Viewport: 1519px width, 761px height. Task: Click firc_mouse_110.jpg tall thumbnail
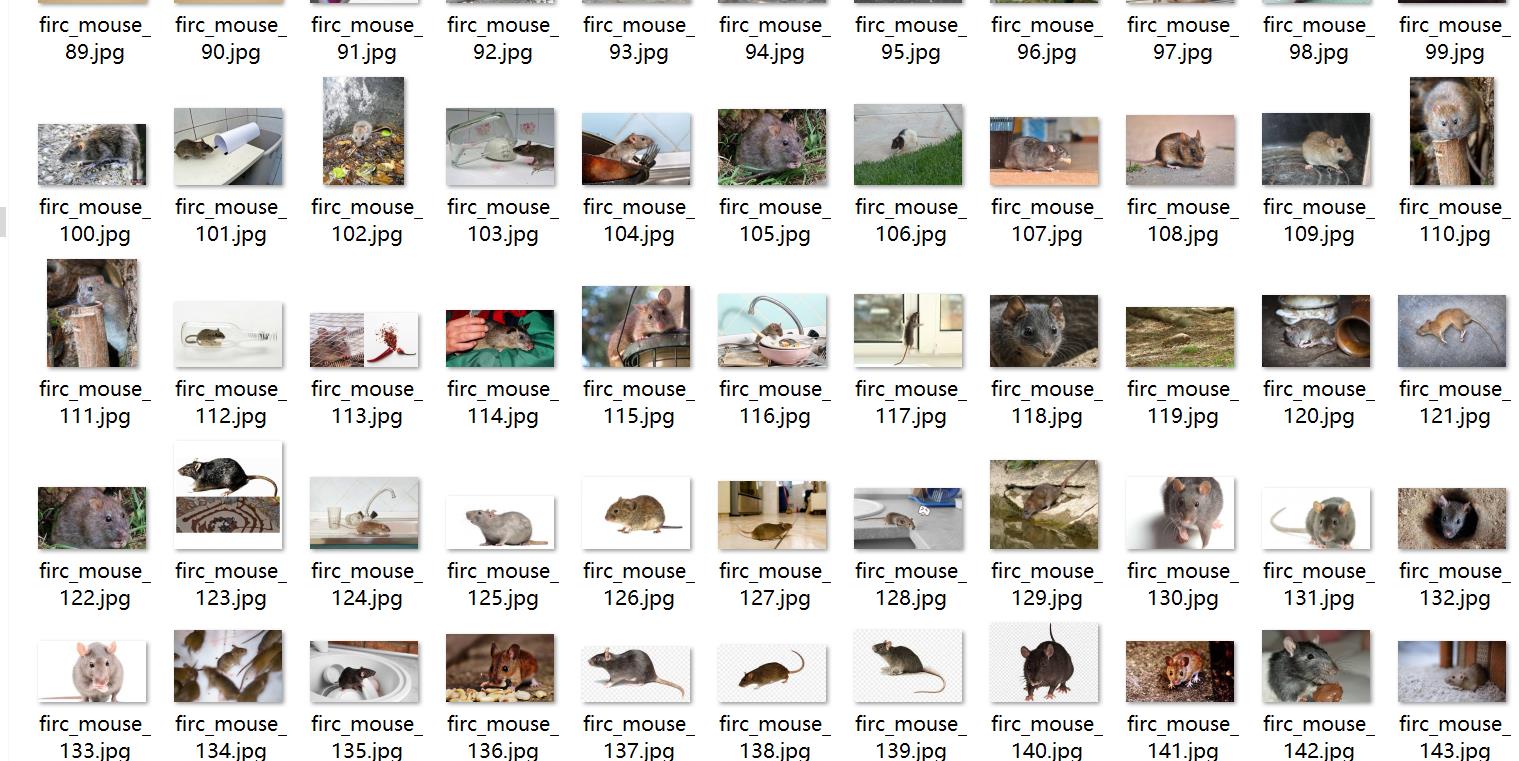click(x=1452, y=131)
